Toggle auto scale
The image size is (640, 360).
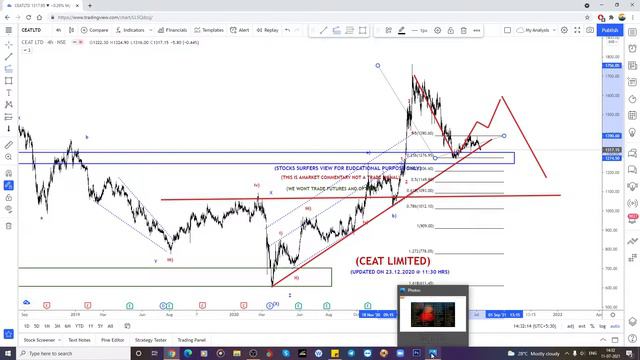pos(615,326)
